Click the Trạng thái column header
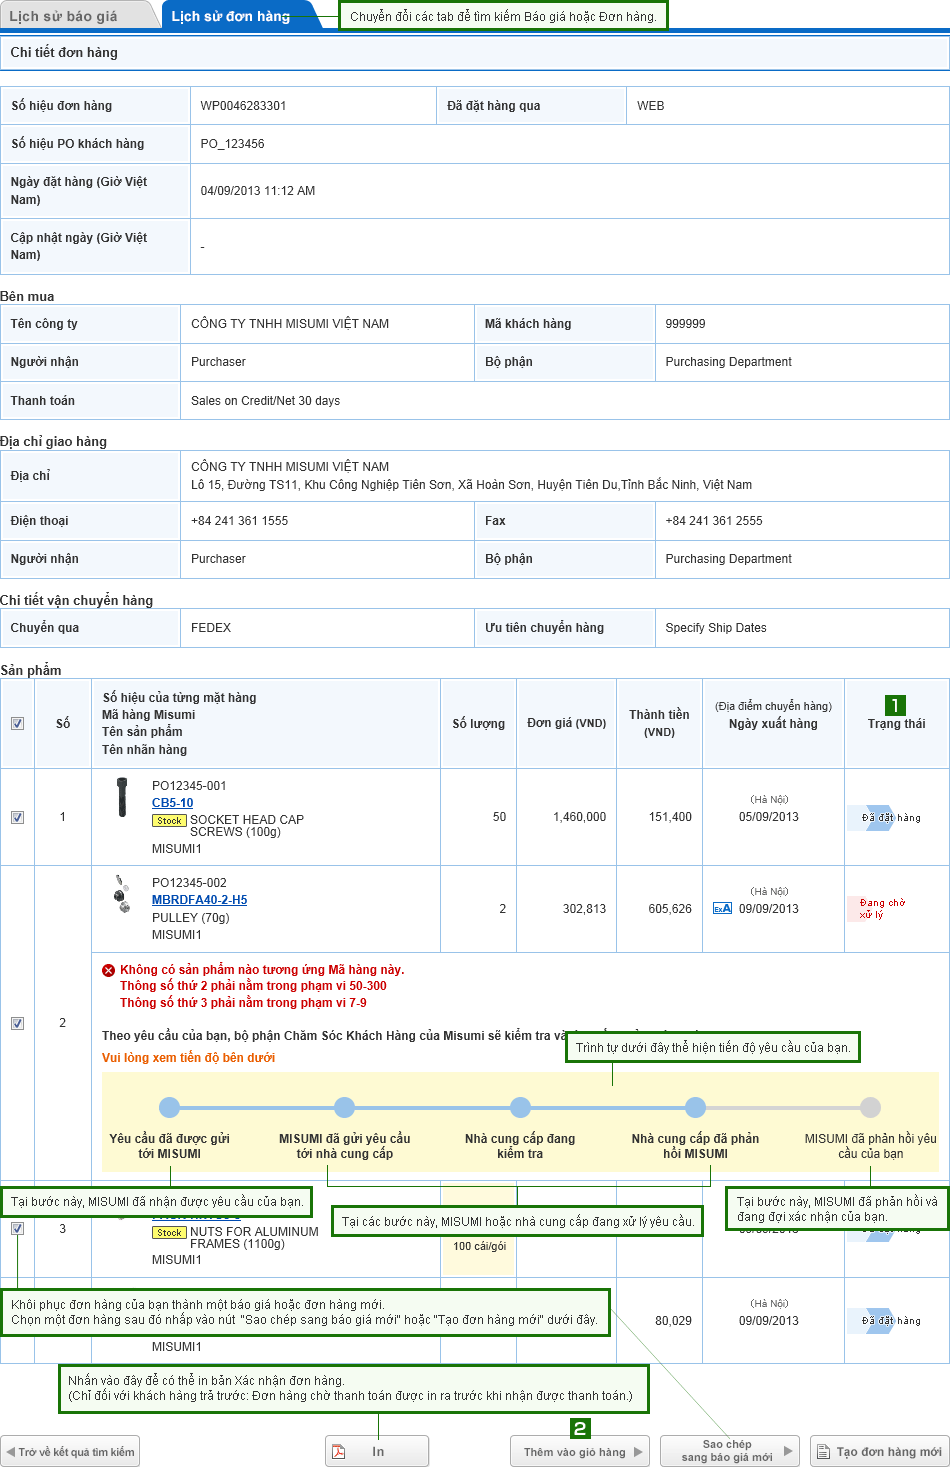 [x=896, y=724]
